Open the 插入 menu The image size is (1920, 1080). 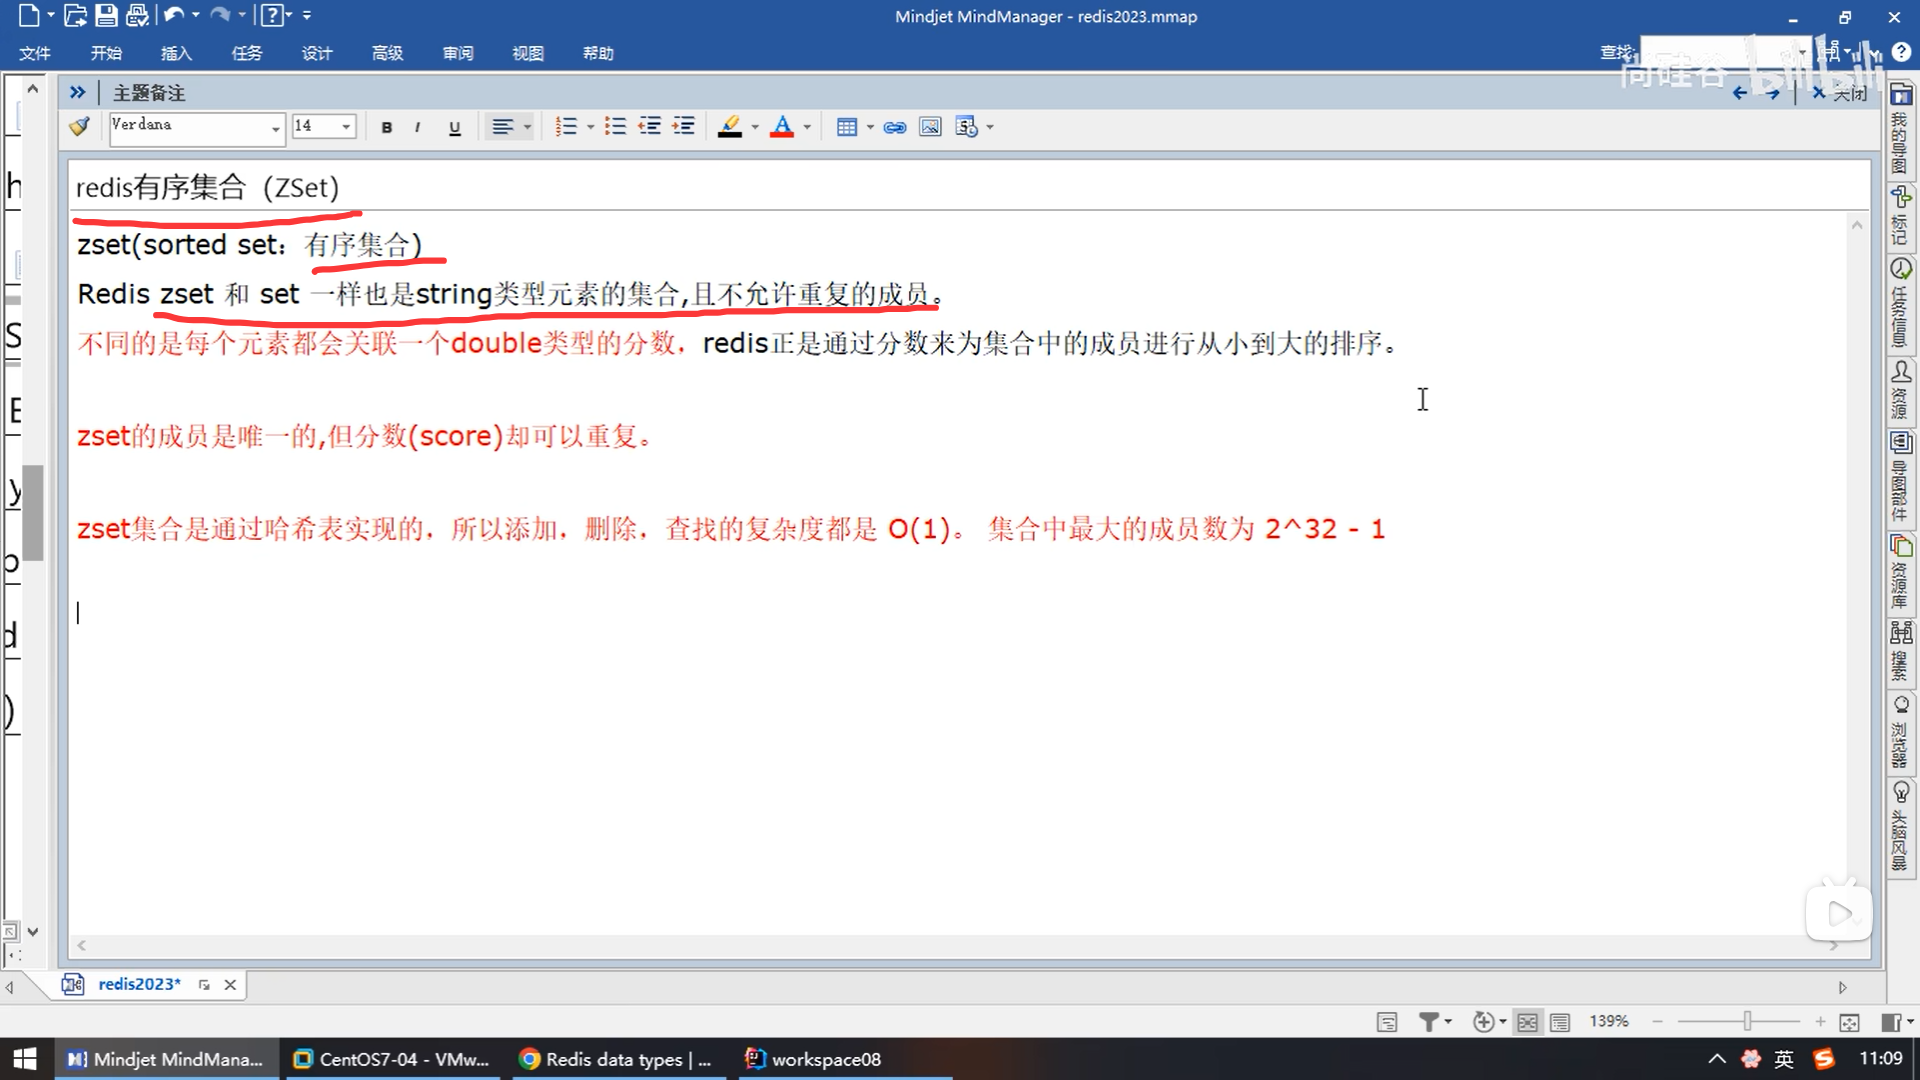pyautogui.click(x=176, y=53)
